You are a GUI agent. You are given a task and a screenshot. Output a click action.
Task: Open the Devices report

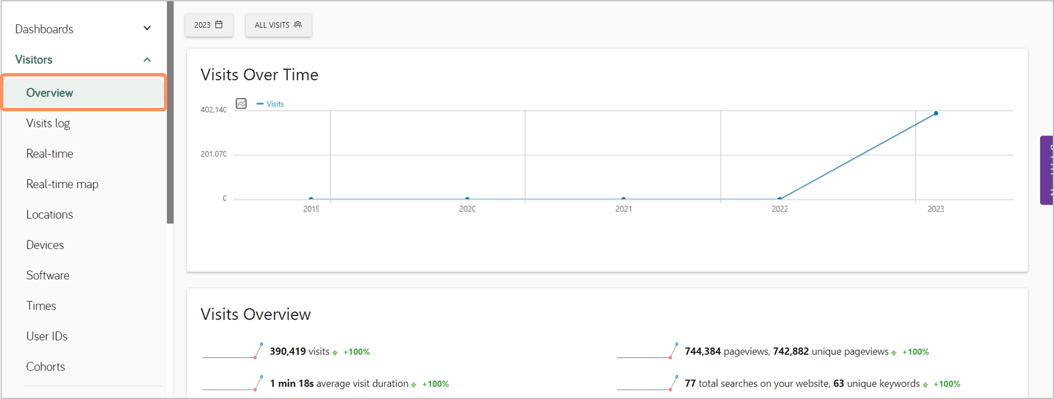pyautogui.click(x=45, y=245)
